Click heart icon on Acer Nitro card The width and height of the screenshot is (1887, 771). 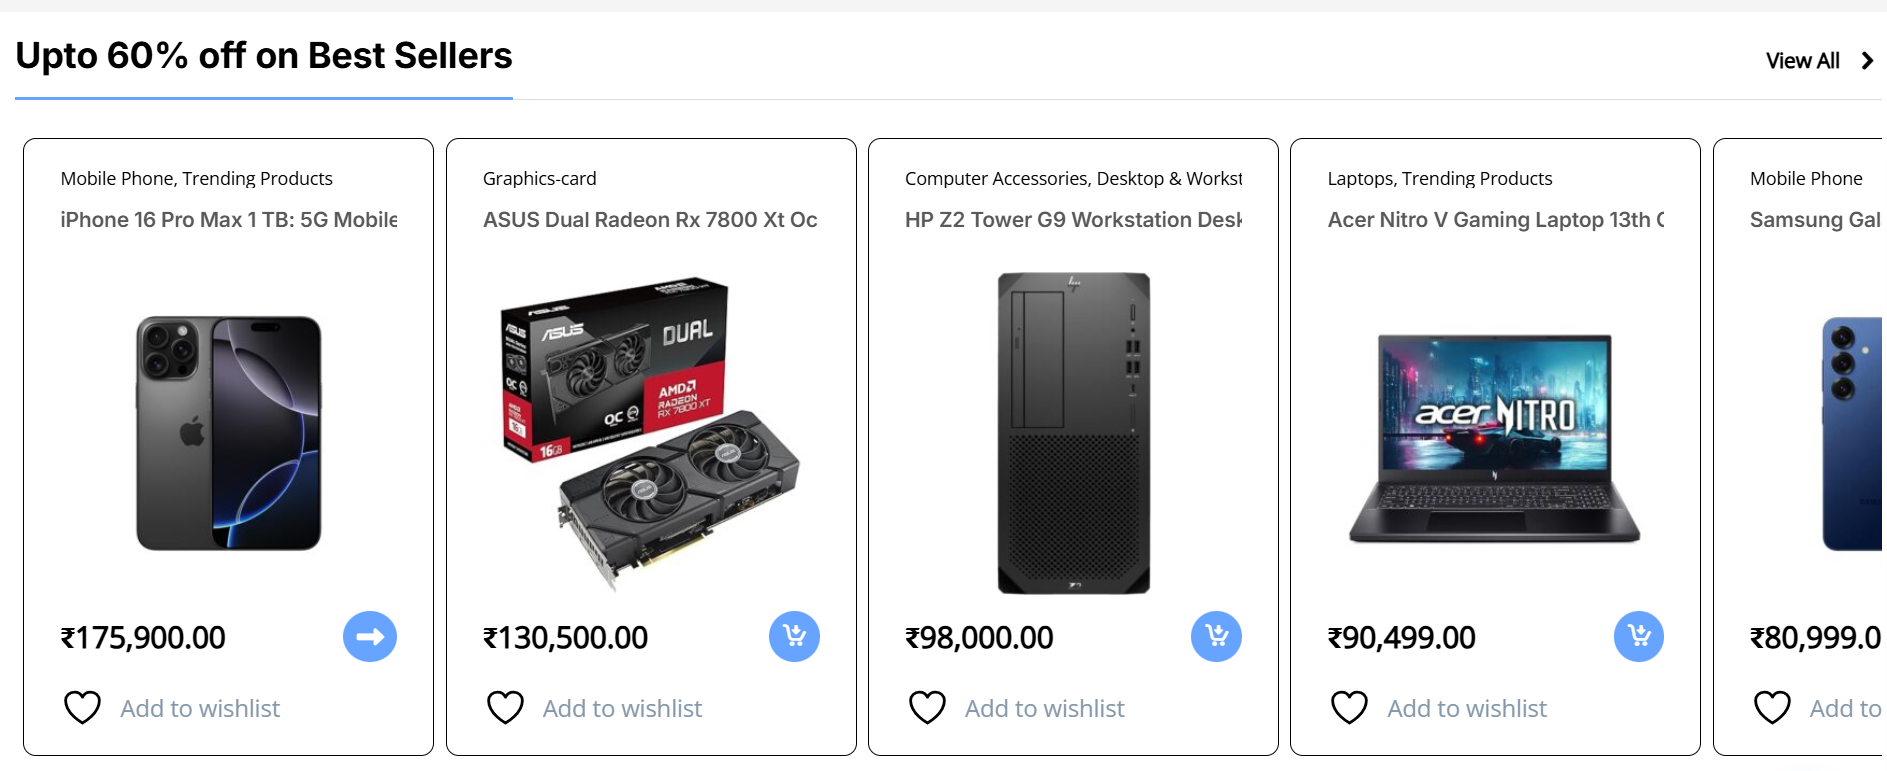pos(1349,708)
